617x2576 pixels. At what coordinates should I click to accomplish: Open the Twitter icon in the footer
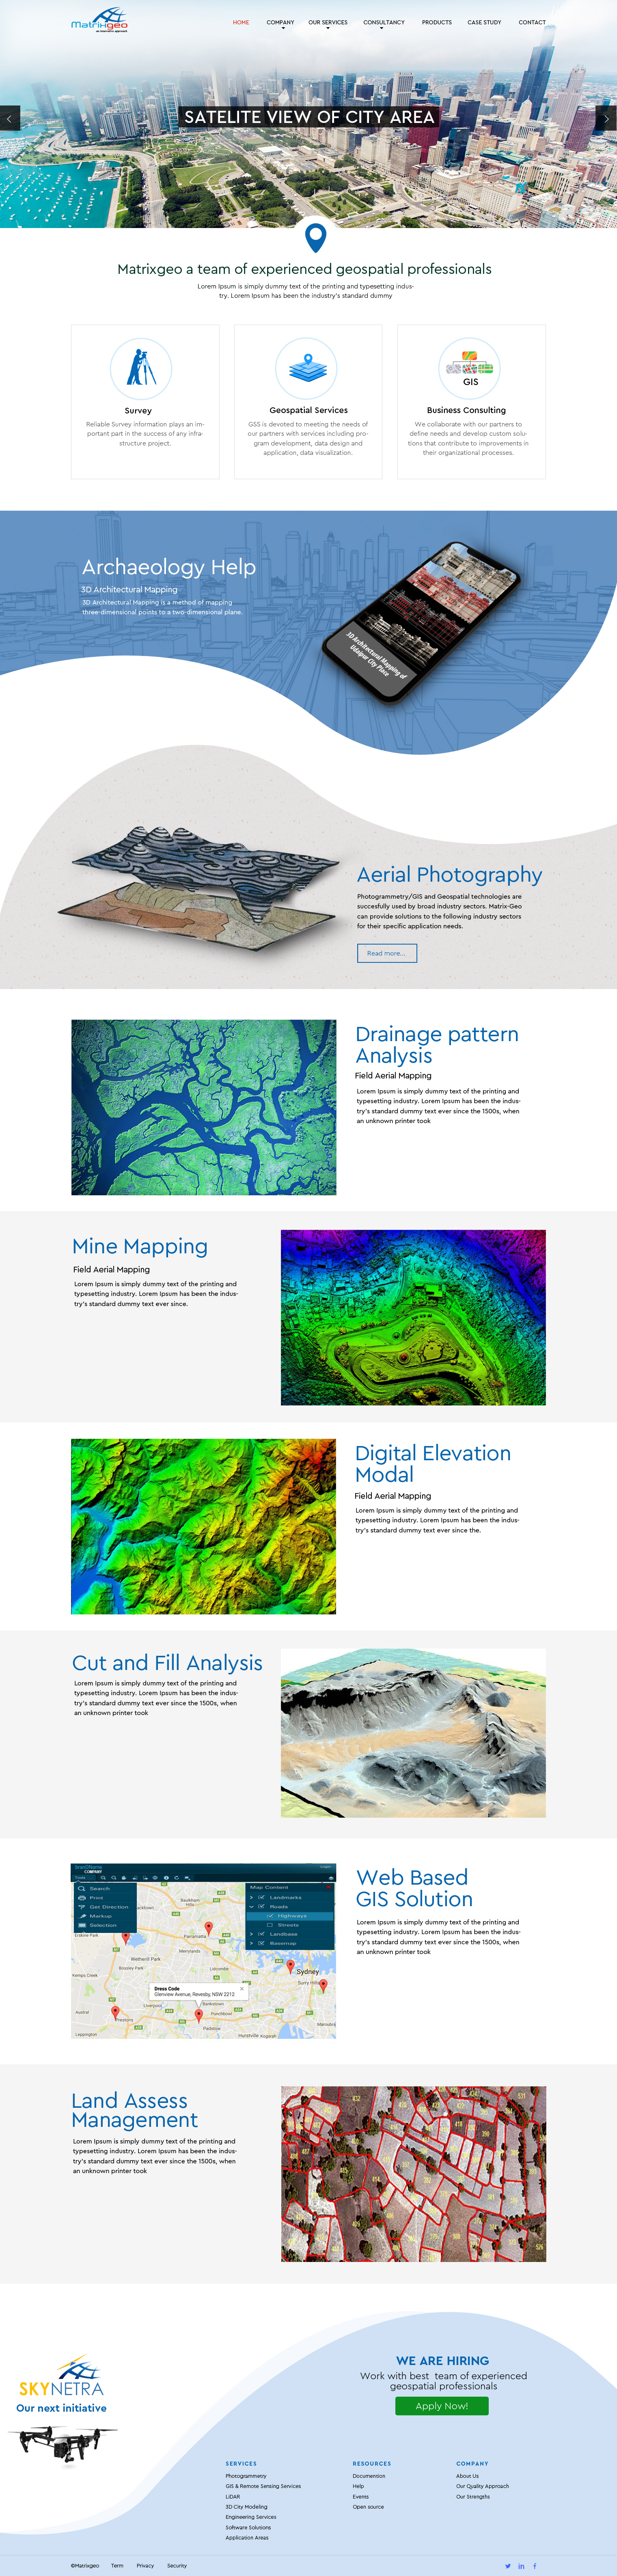tap(507, 2565)
